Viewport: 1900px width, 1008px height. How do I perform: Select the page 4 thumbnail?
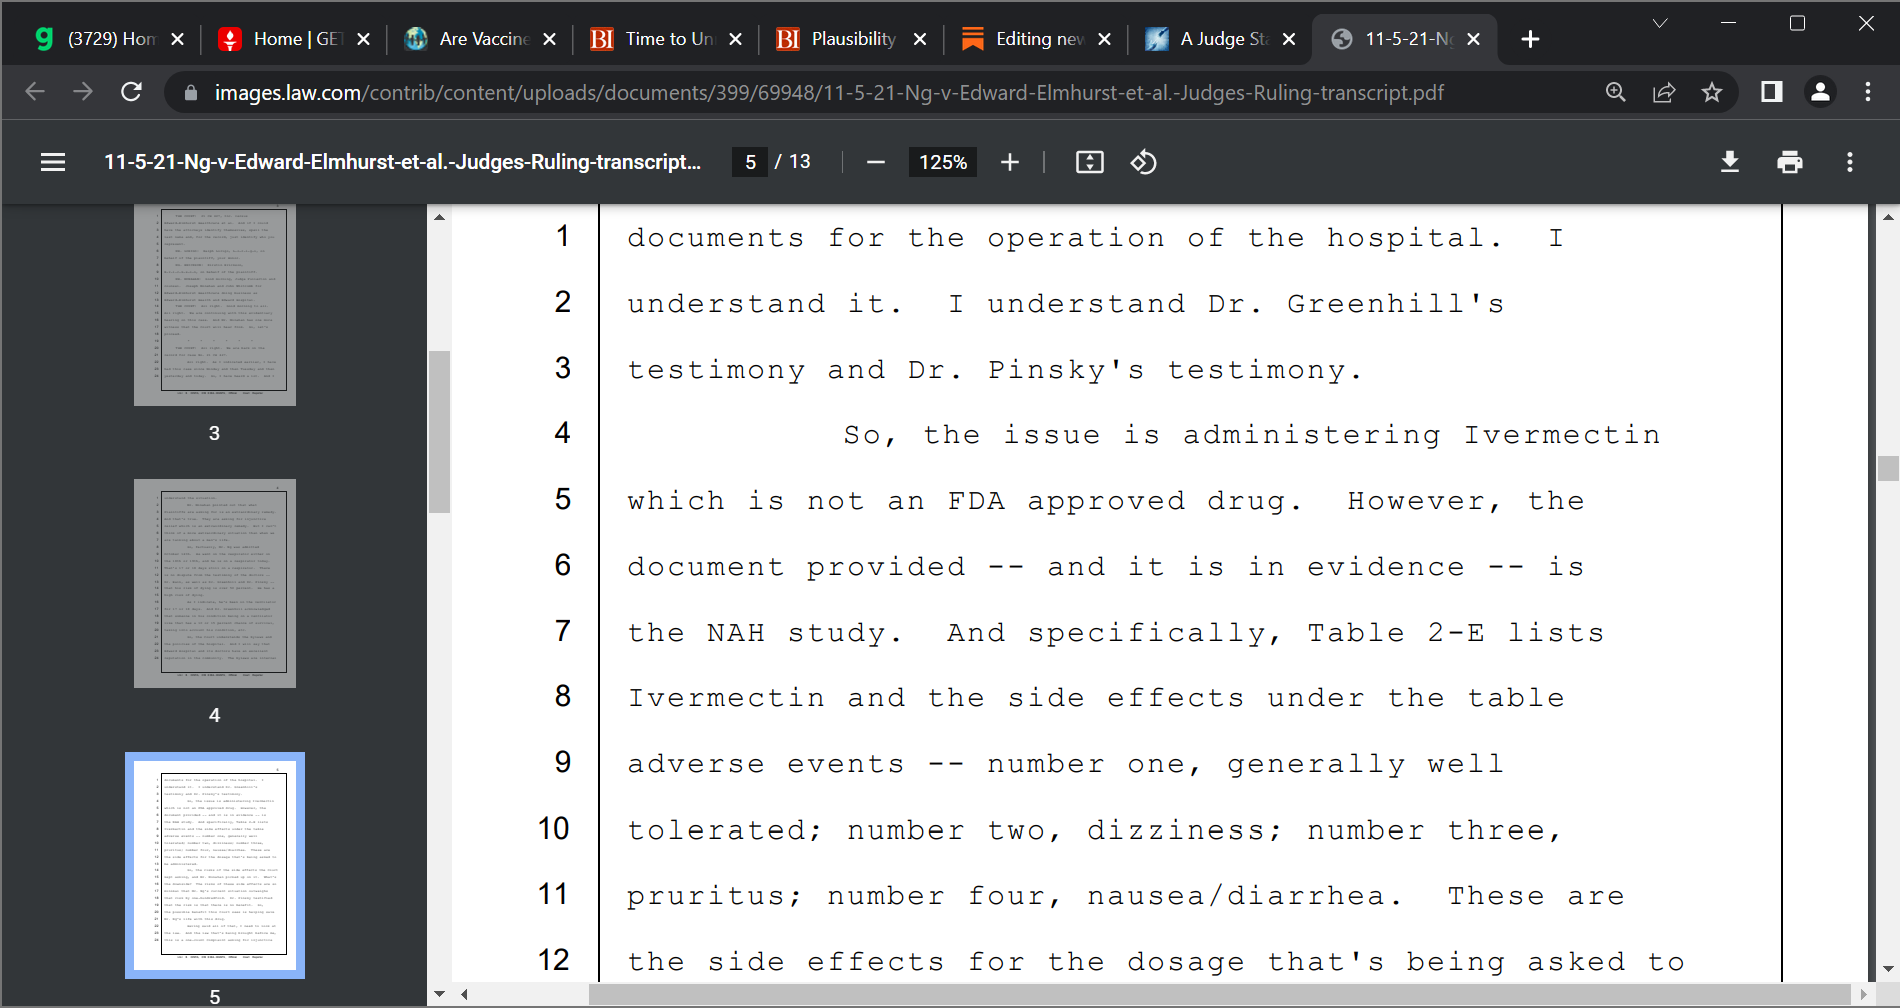pos(215,583)
